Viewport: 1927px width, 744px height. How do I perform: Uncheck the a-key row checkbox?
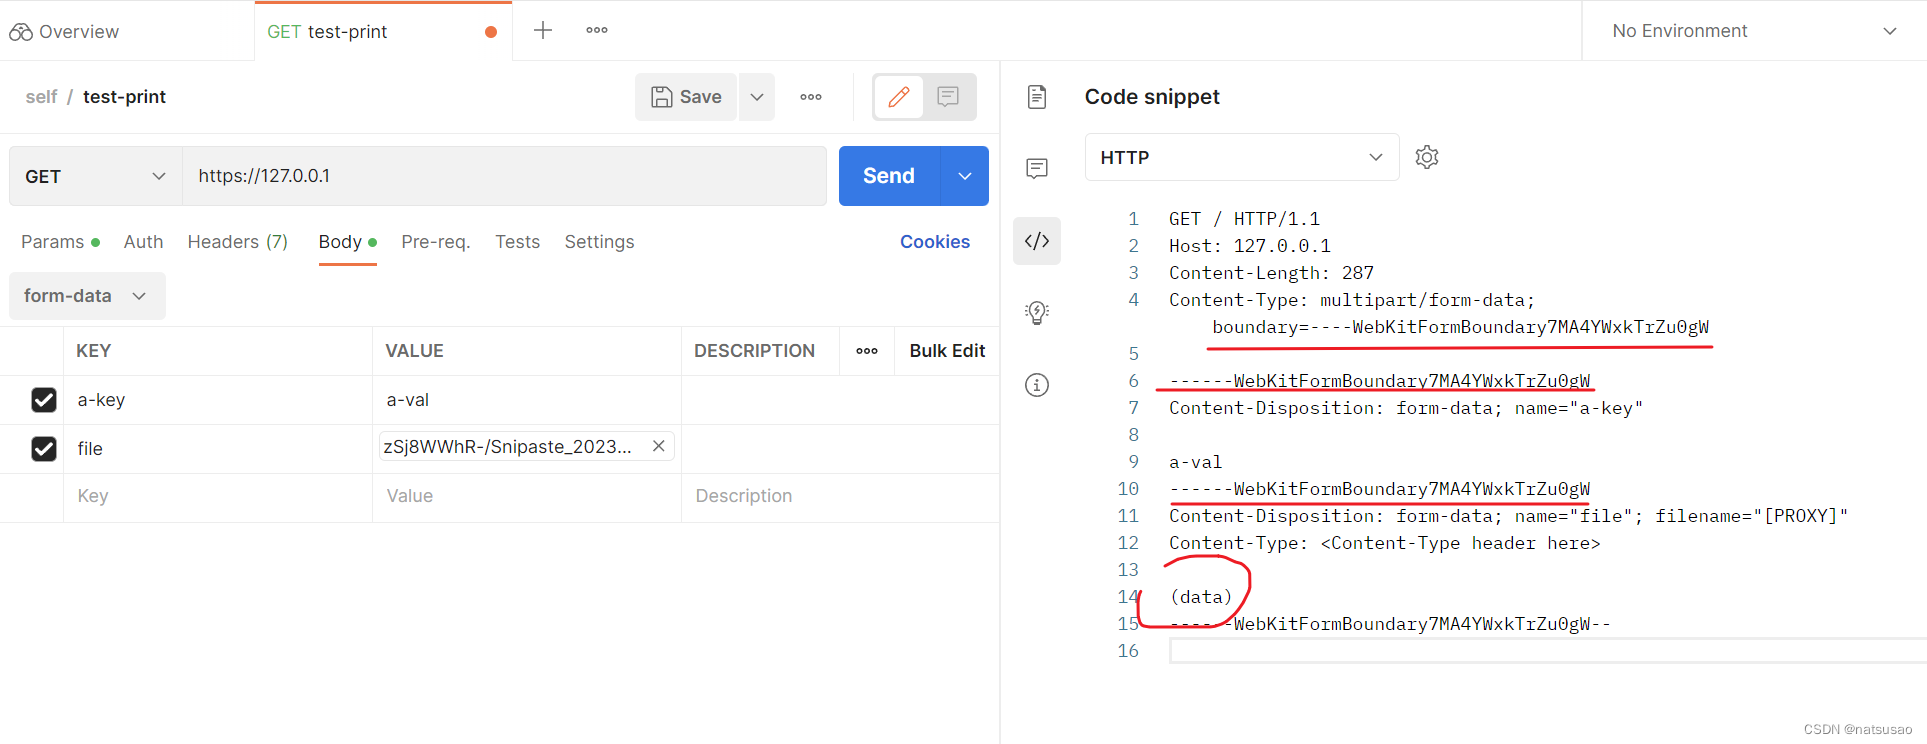[44, 400]
